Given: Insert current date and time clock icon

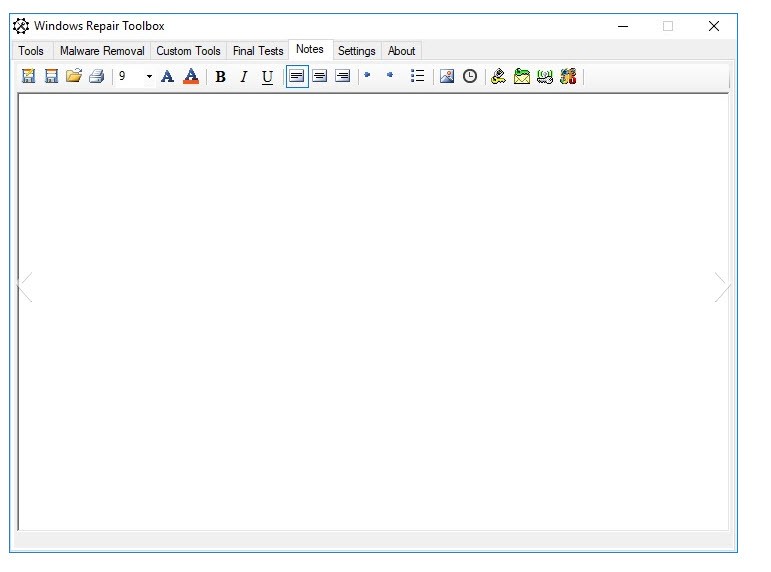Looking at the screenshot, I should pos(470,76).
